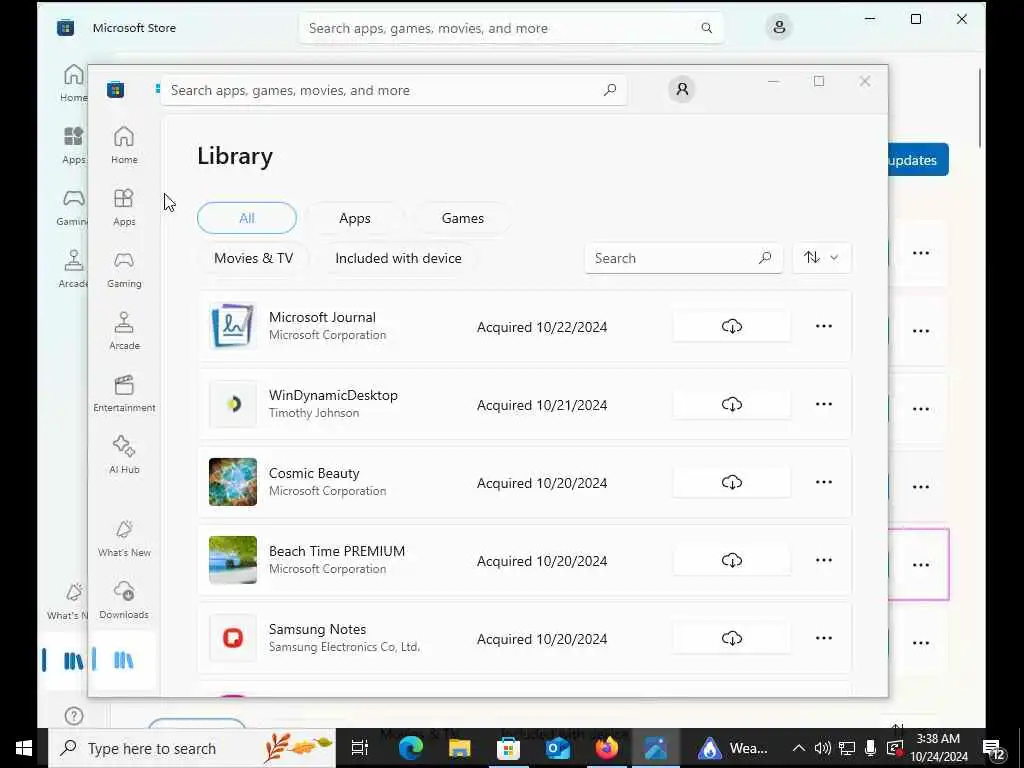Click scrollbar in back Store window
Viewport: 1024px width, 768px height.
(x=979, y=108)
